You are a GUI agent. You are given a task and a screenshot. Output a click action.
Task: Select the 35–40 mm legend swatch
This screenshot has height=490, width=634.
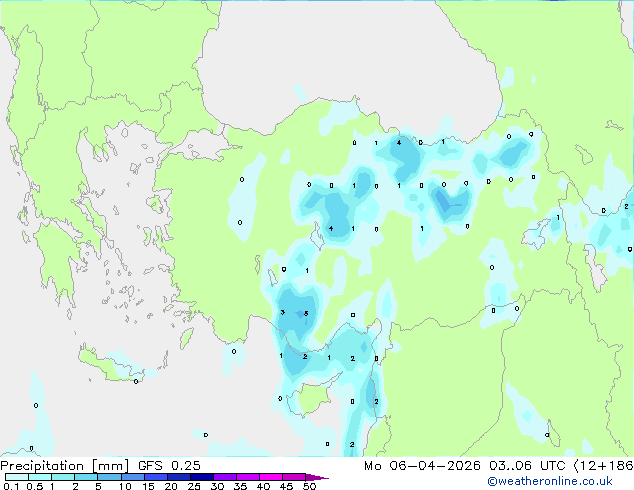coord(248,477)
